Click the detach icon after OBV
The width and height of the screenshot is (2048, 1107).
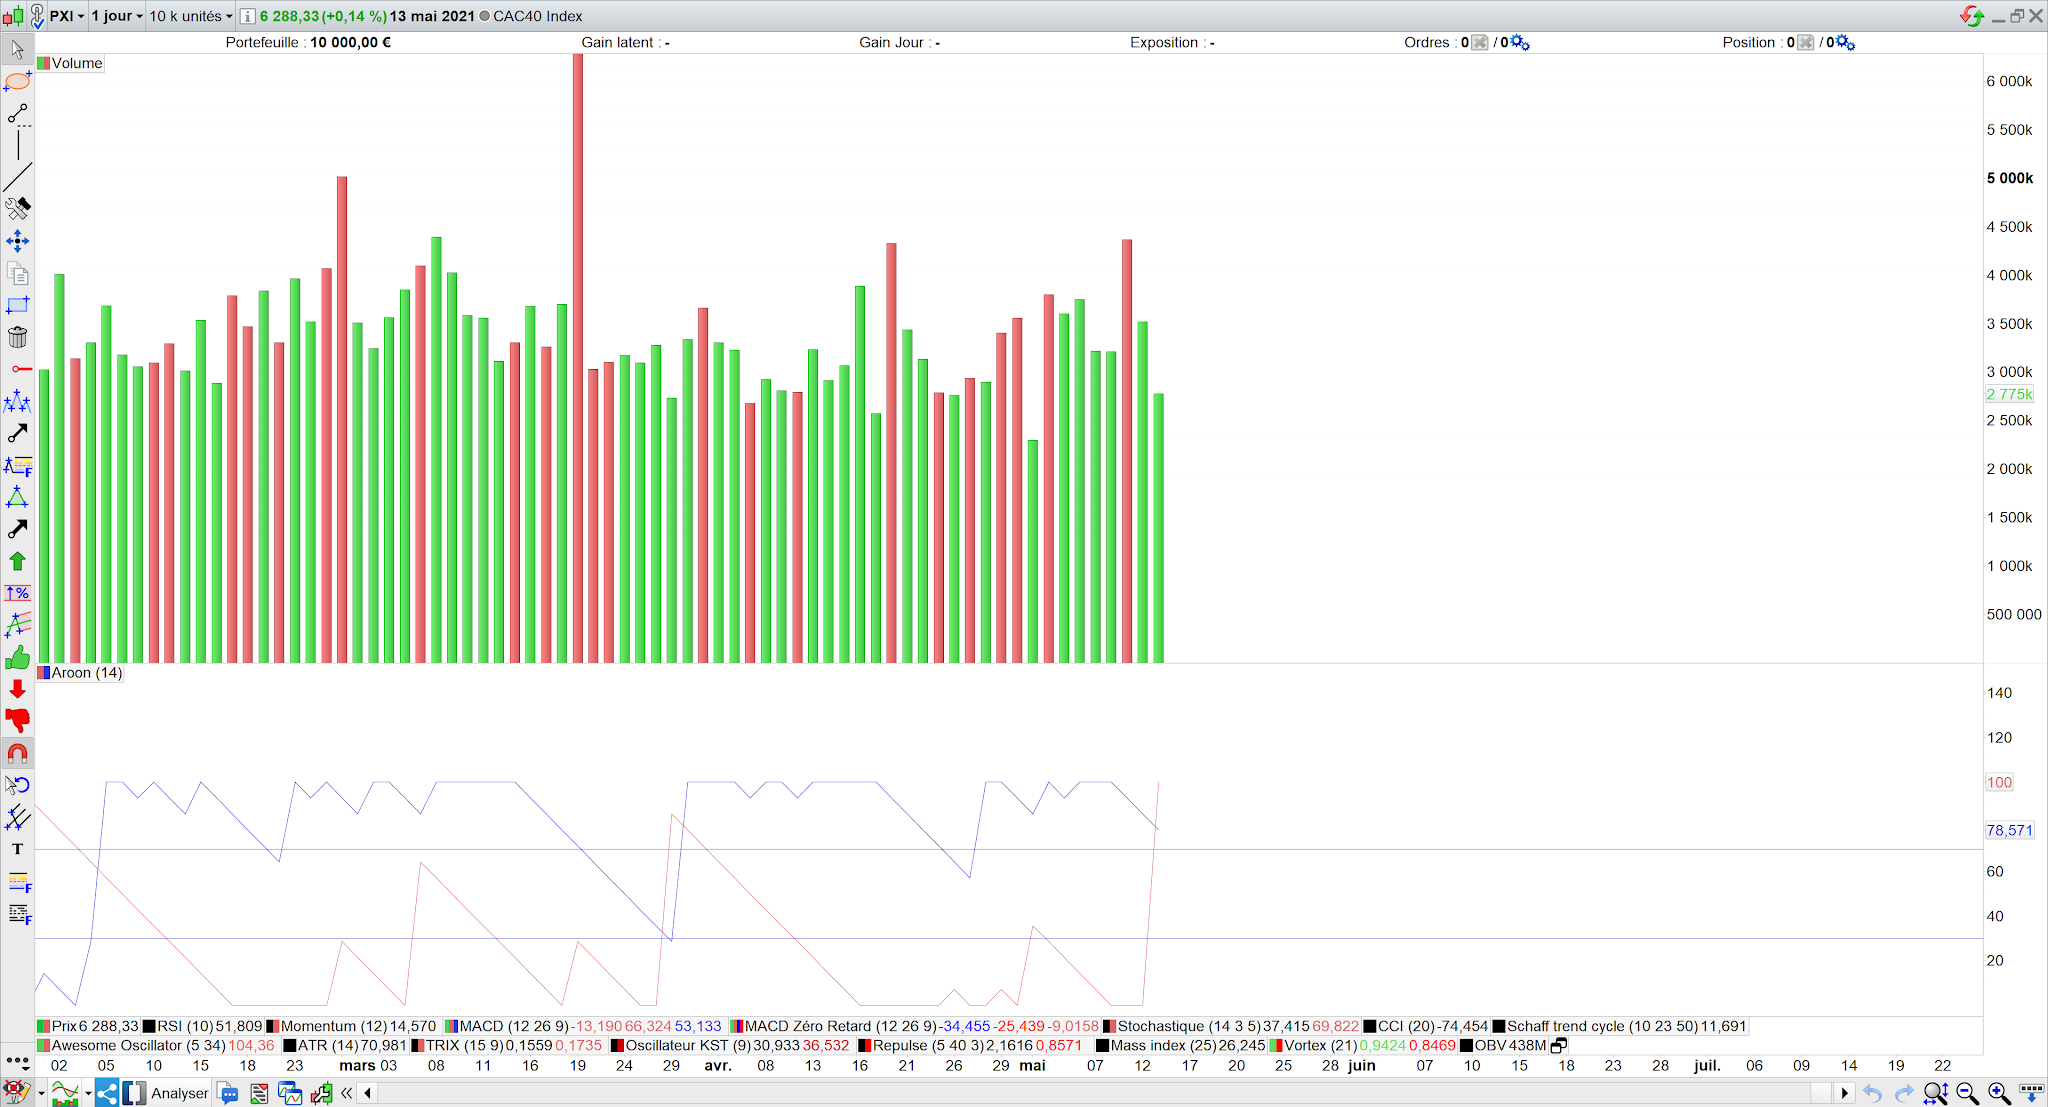point(1558,1045)
